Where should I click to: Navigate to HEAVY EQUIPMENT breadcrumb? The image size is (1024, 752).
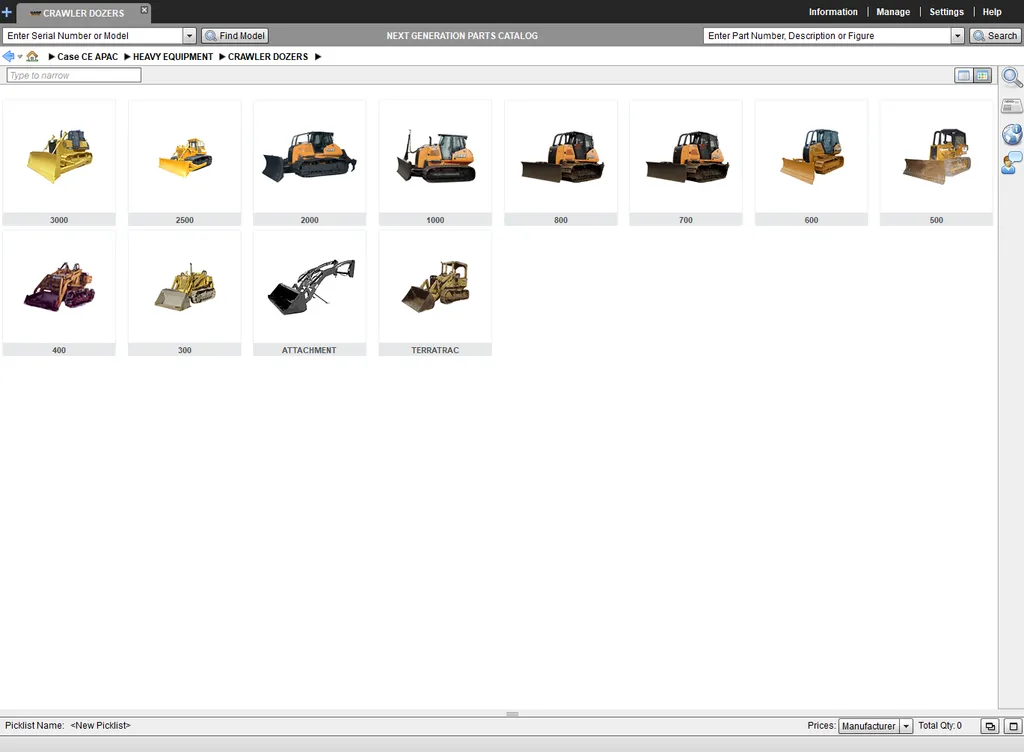173,57
